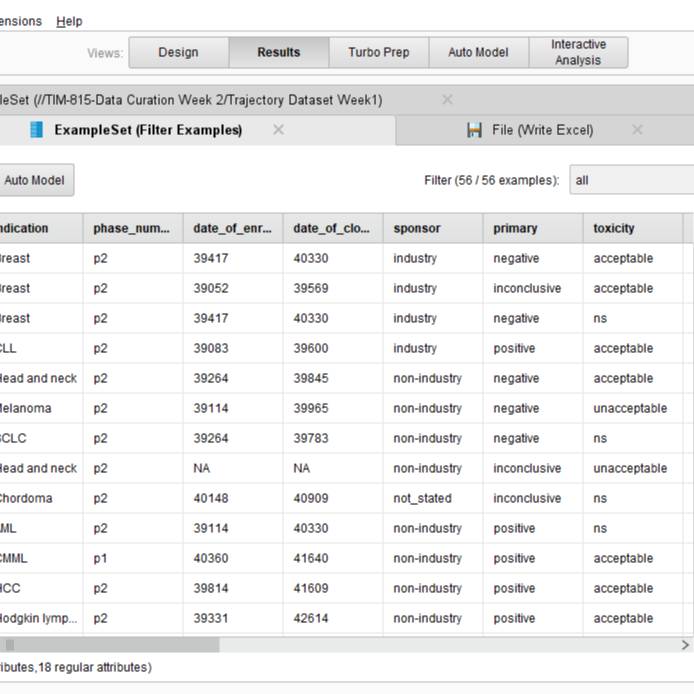Open the Turbo Prep view
694x694 pixels.
click(x=378, y=52)
